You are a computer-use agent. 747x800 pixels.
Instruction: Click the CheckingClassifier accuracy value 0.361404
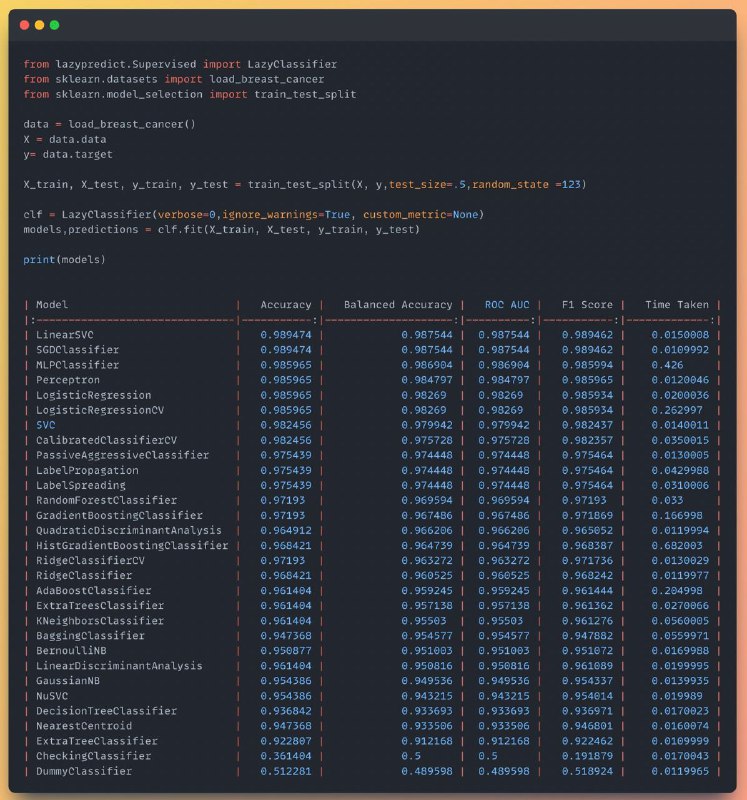pyautogui.click(x=286, y=756)
